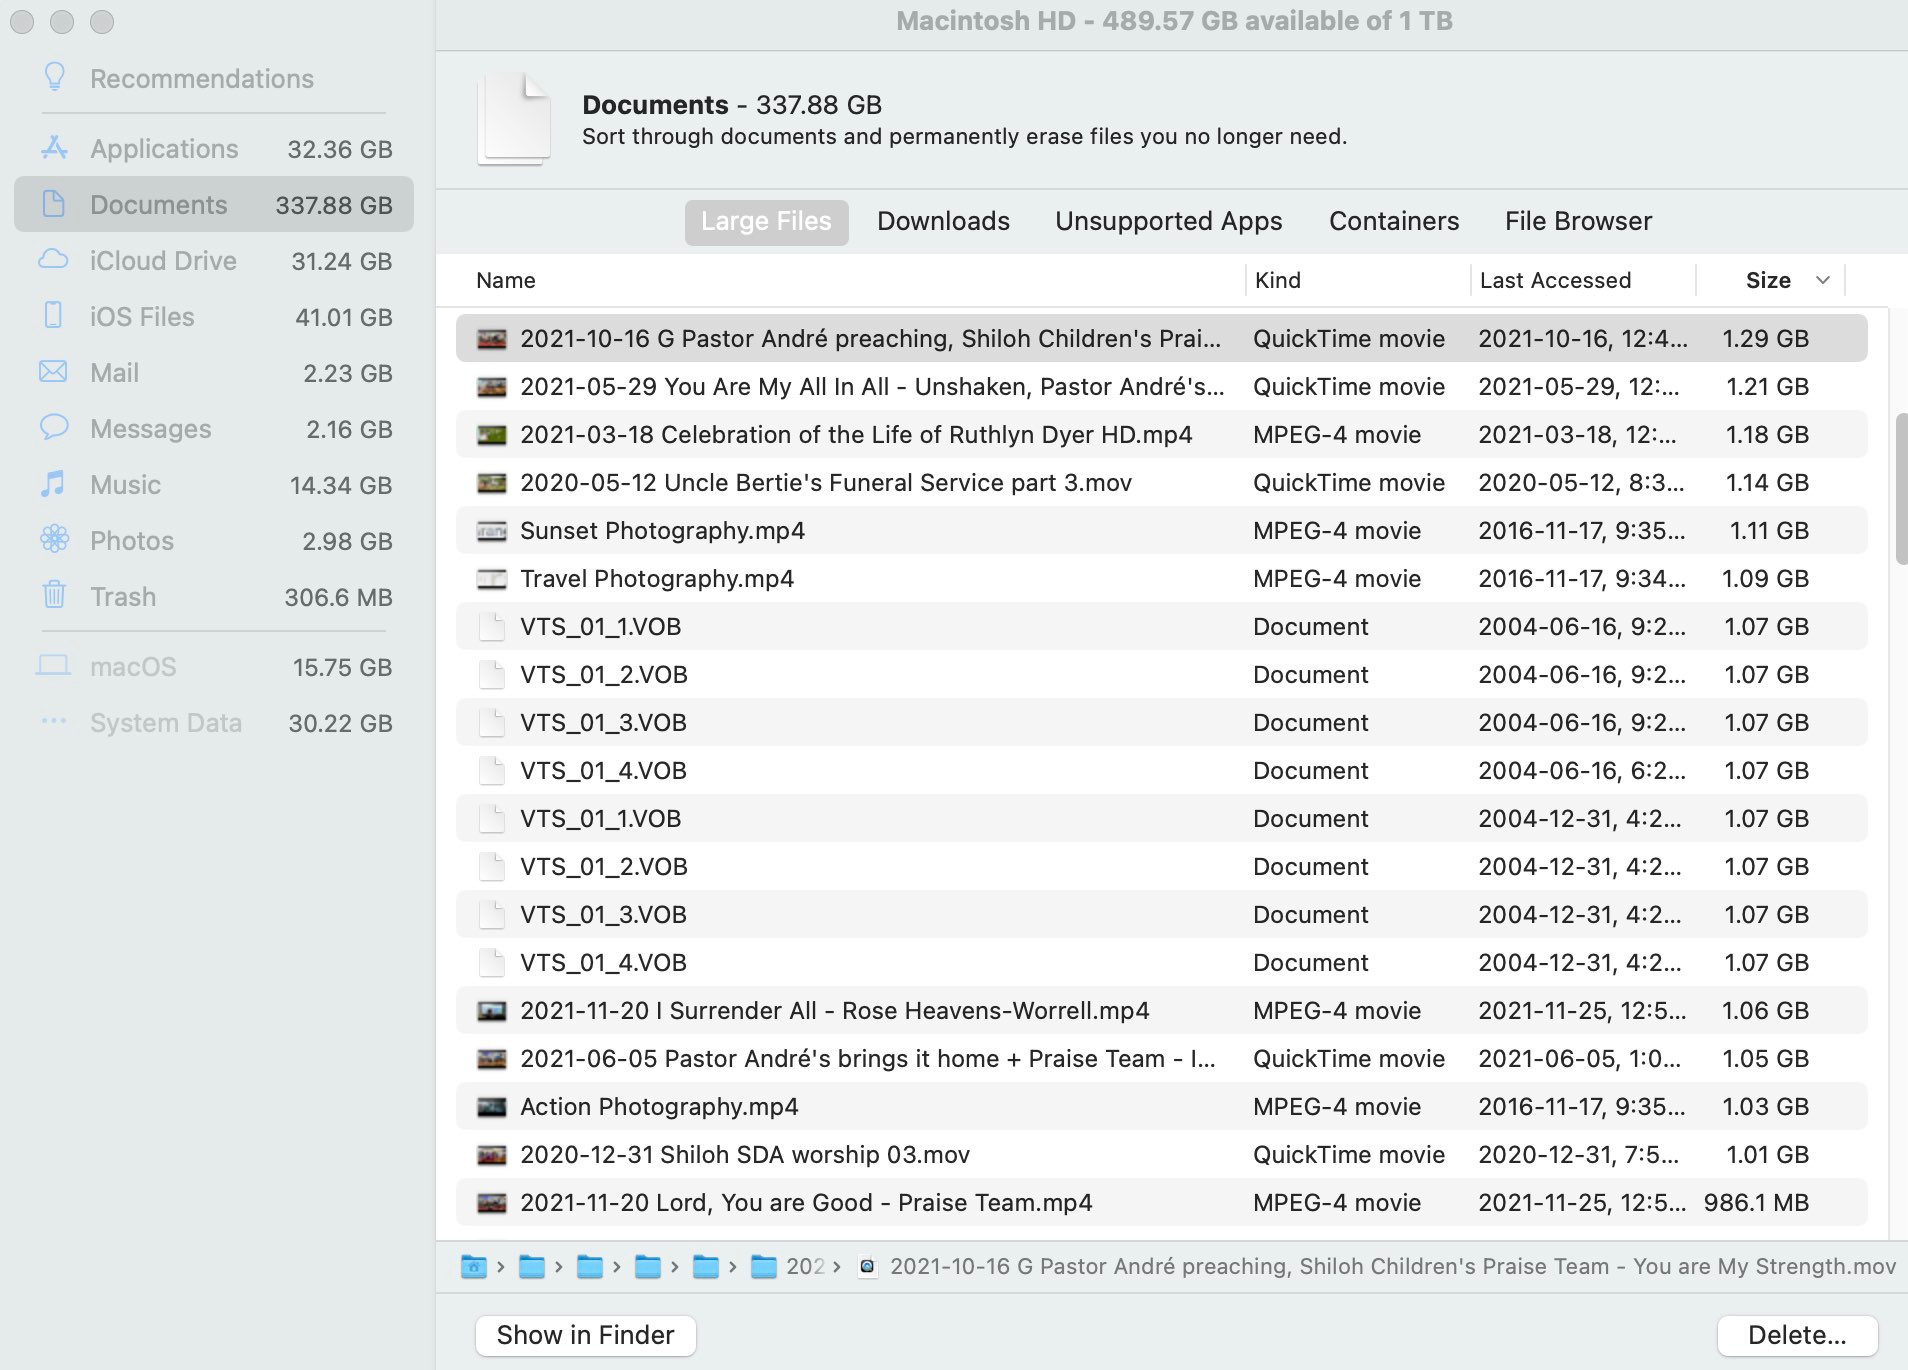
Task: Open the Unsupported Apps tab
Action: coord(1168,221)
